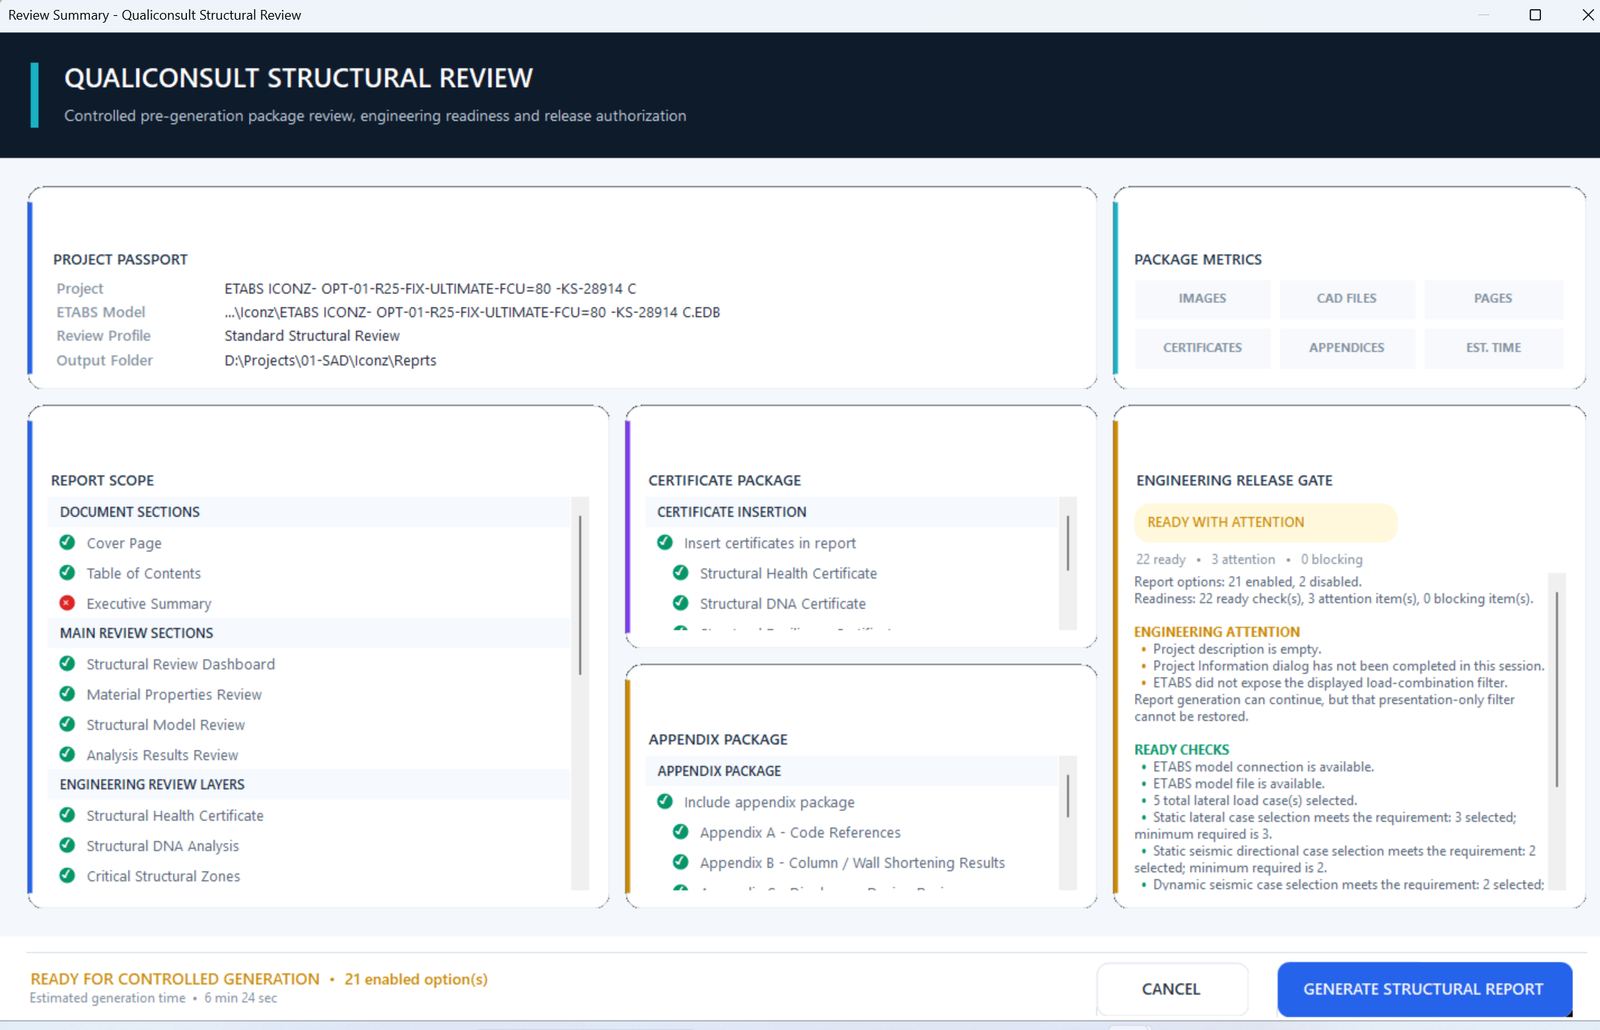Image resolution: width=1600 pixels, height=1030 pixels.
Task: Select the CERTIFICATES metric tile
Action: [1202, 347]
